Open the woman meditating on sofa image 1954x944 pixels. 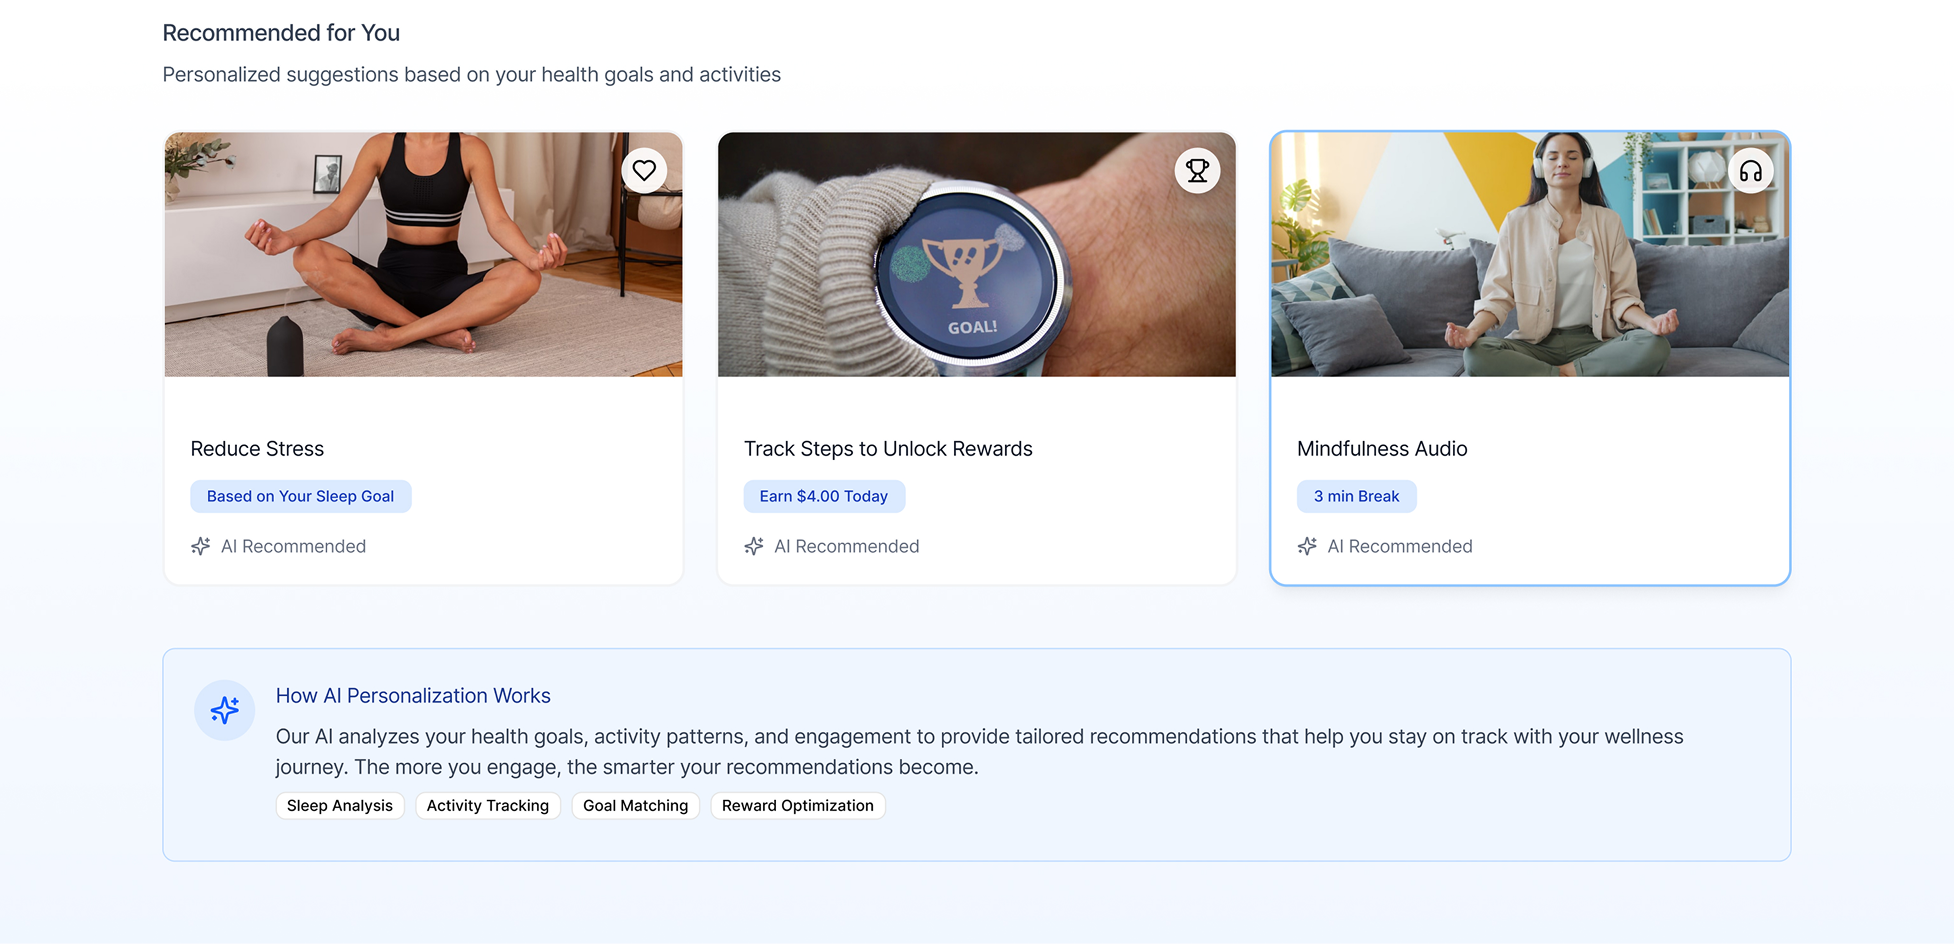click(x=1530, y=254)
